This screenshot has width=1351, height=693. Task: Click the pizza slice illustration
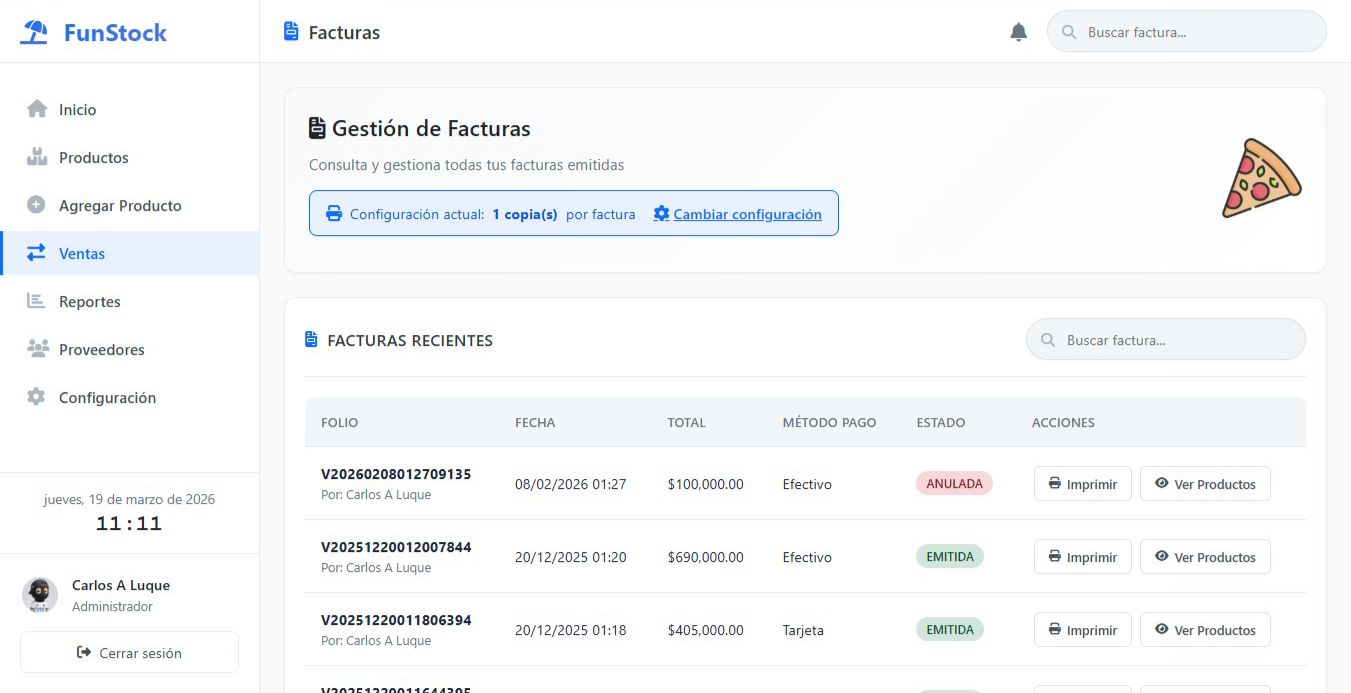1260,179
